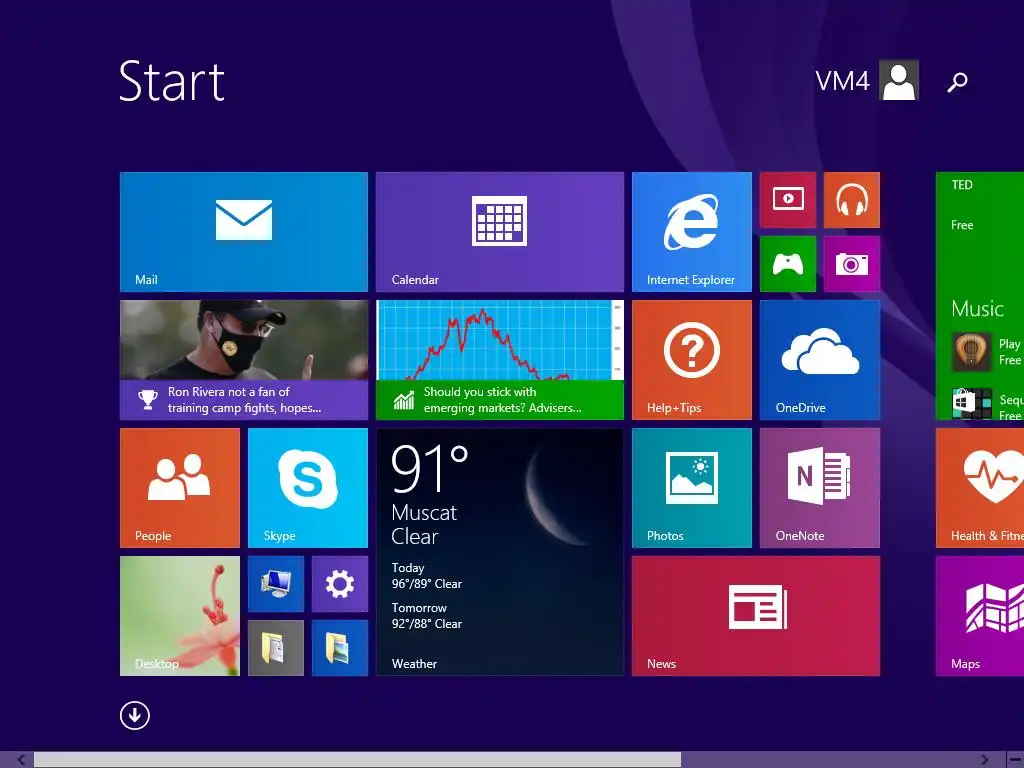Open the OneDrive tile
The height and width of the screenshot is (768, 1024).
point(820,360)
